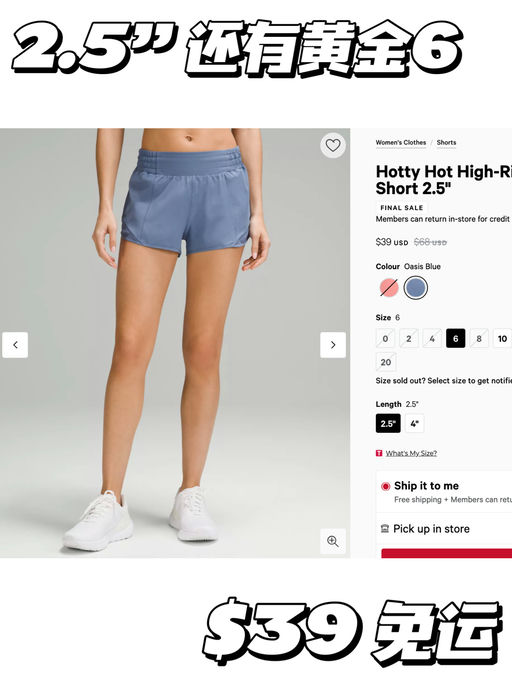This screenshot has height=682, width=512.
Task: Choose the 2.5" length option
Action: 388,423
